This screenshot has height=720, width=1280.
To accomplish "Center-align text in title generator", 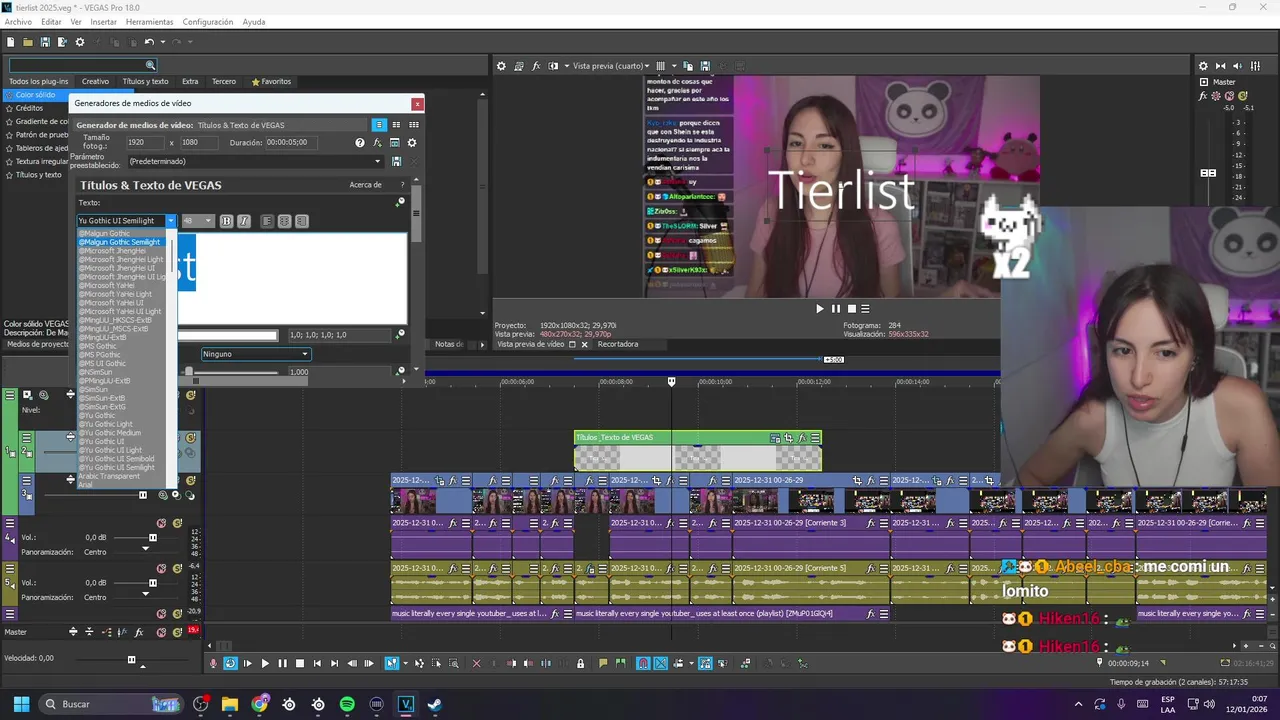I will click(x=285, y=221).
